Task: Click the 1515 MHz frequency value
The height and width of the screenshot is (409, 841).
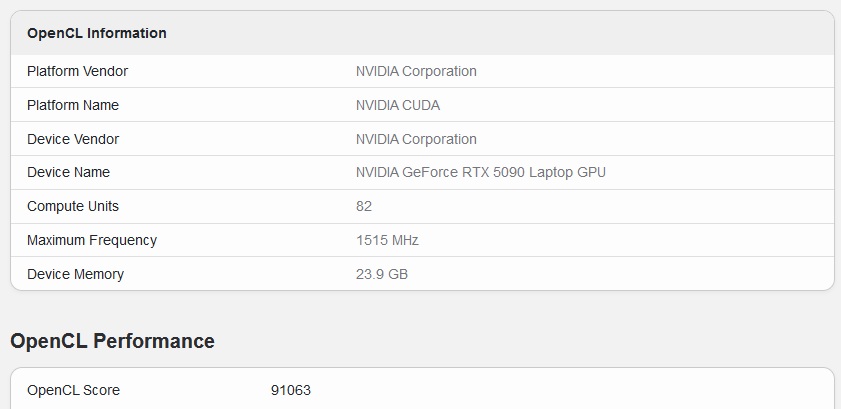Action: tap(387, 240)
